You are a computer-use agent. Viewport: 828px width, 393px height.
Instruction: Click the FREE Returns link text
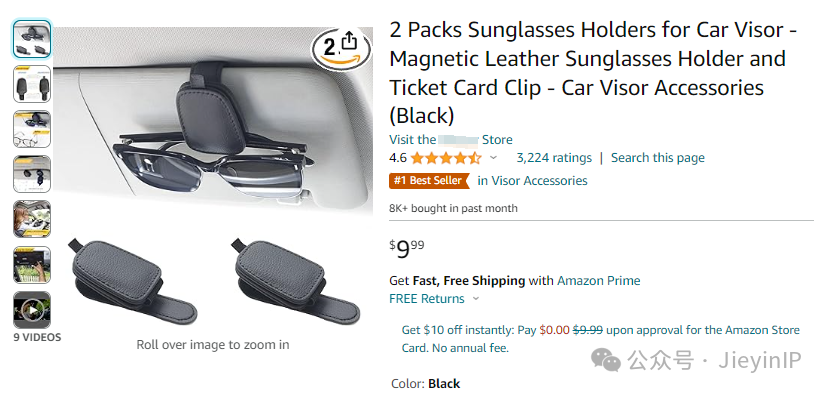tap(427, 299)
